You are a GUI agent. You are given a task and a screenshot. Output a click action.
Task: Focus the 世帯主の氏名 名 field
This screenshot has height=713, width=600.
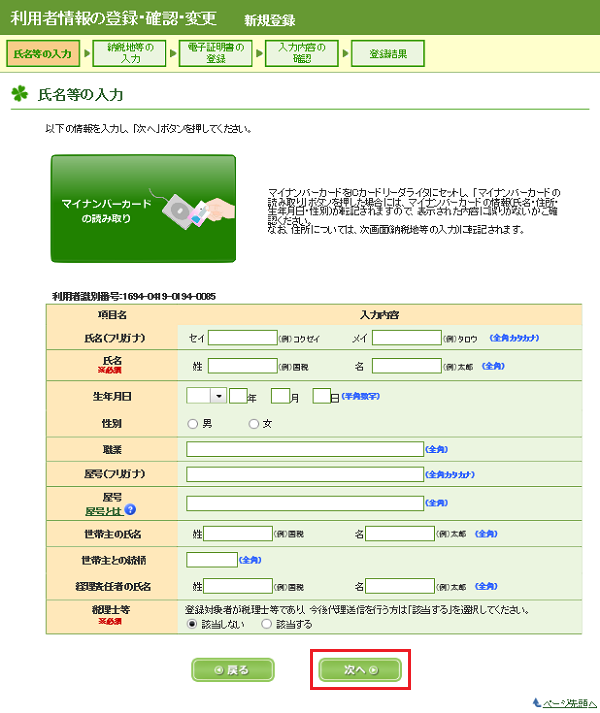pyautogui.click(x=400, y=534)
